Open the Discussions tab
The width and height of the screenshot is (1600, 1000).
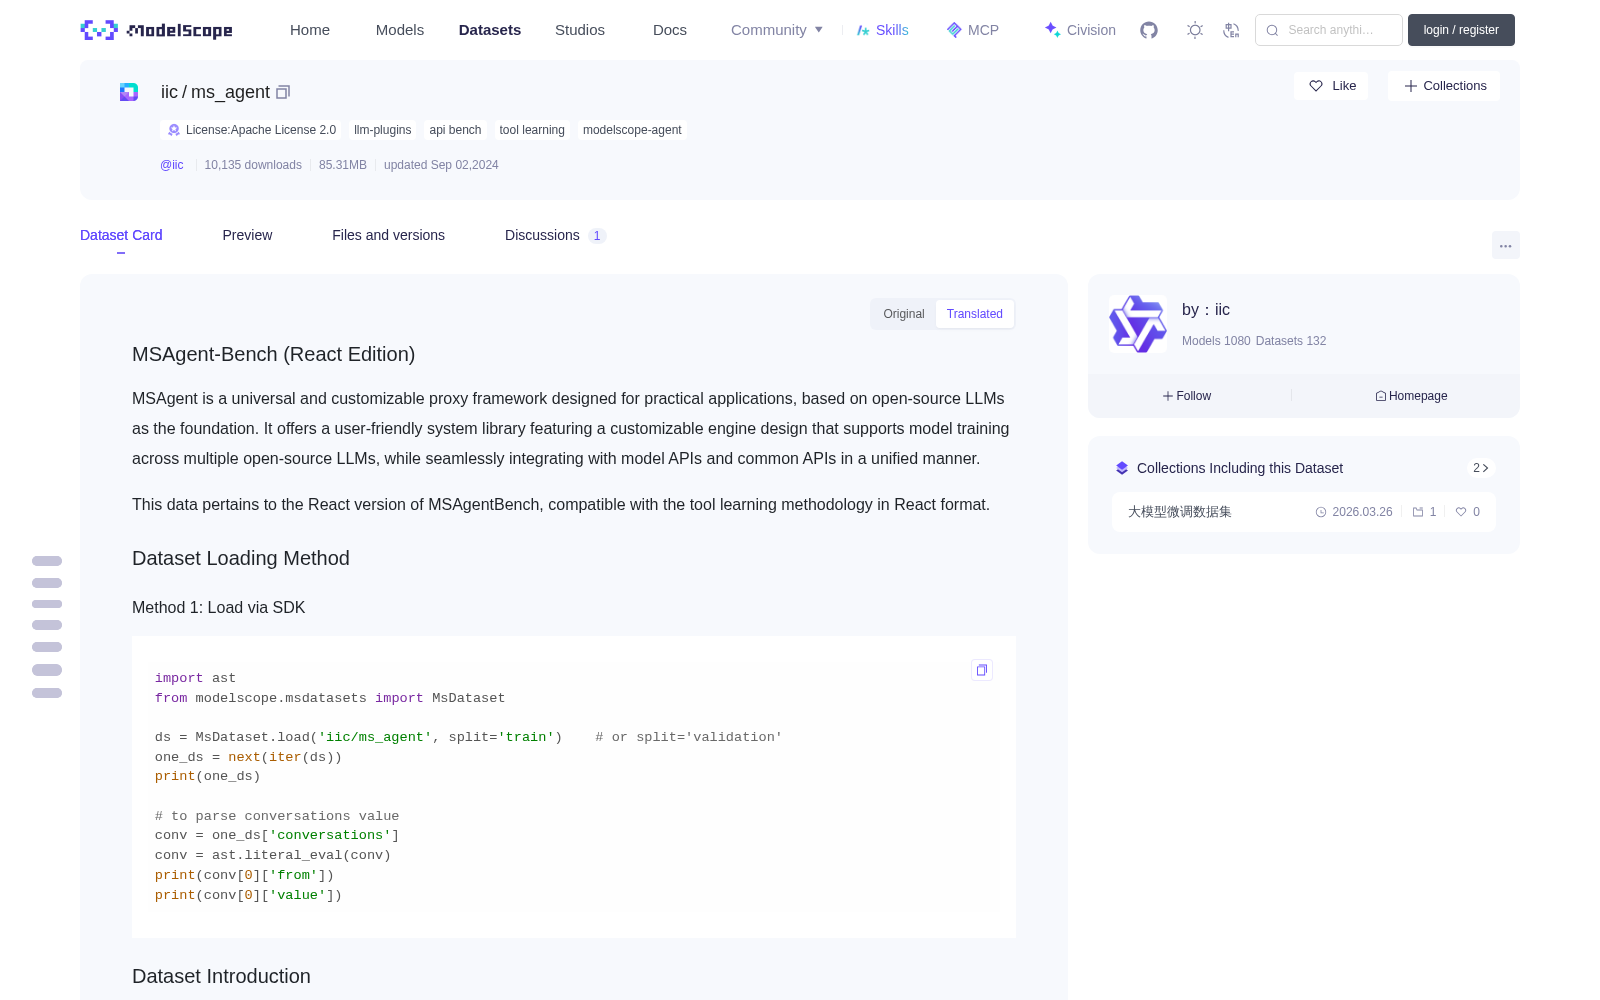click(x=555, y=235)
